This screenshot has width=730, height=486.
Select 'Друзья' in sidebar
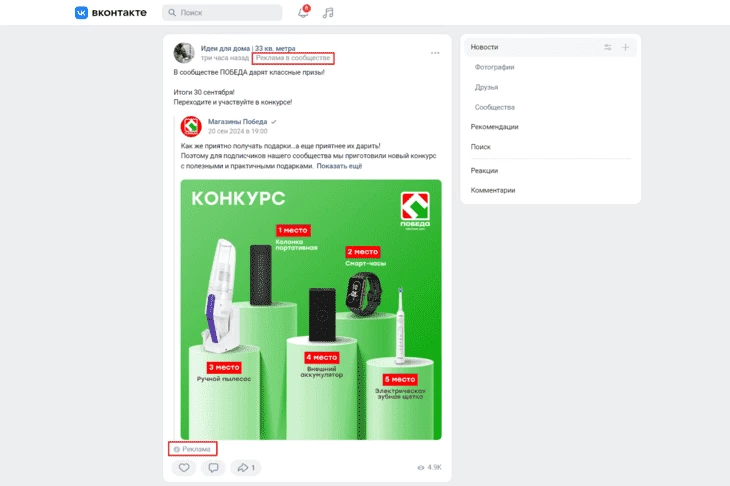[486, 87]
